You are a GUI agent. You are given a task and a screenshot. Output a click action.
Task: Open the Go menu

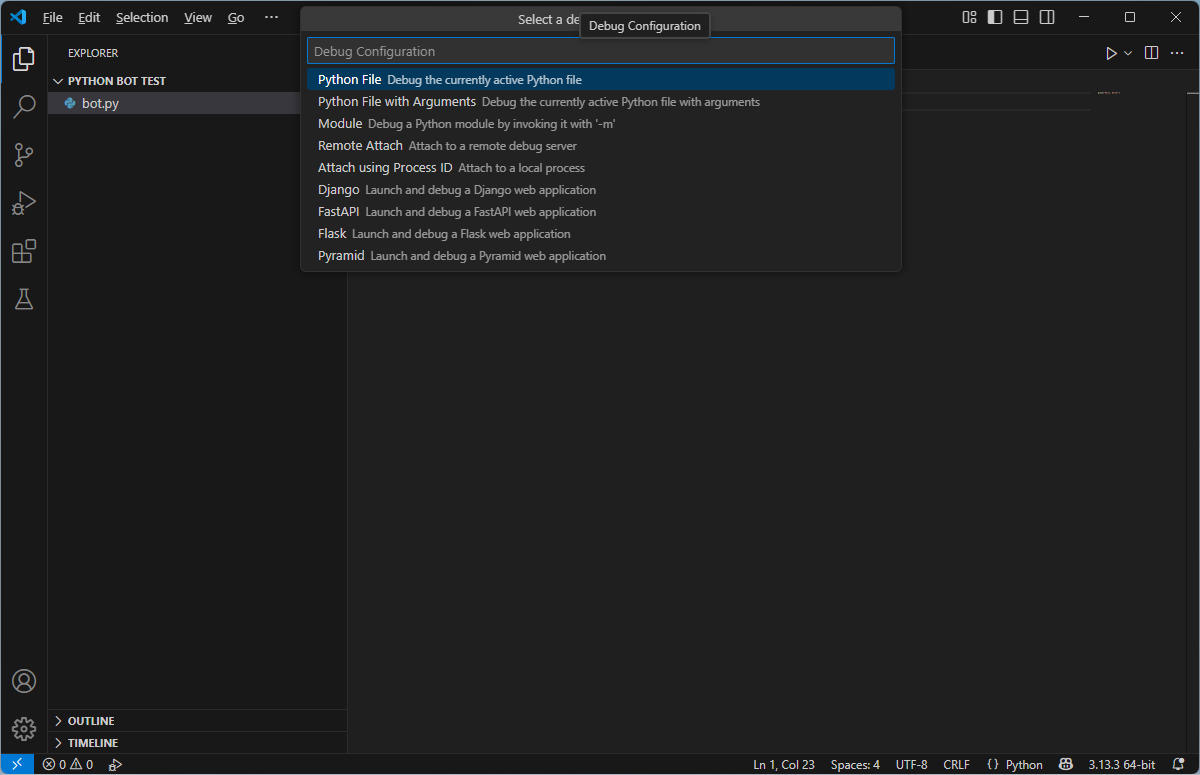click(236, 18)
